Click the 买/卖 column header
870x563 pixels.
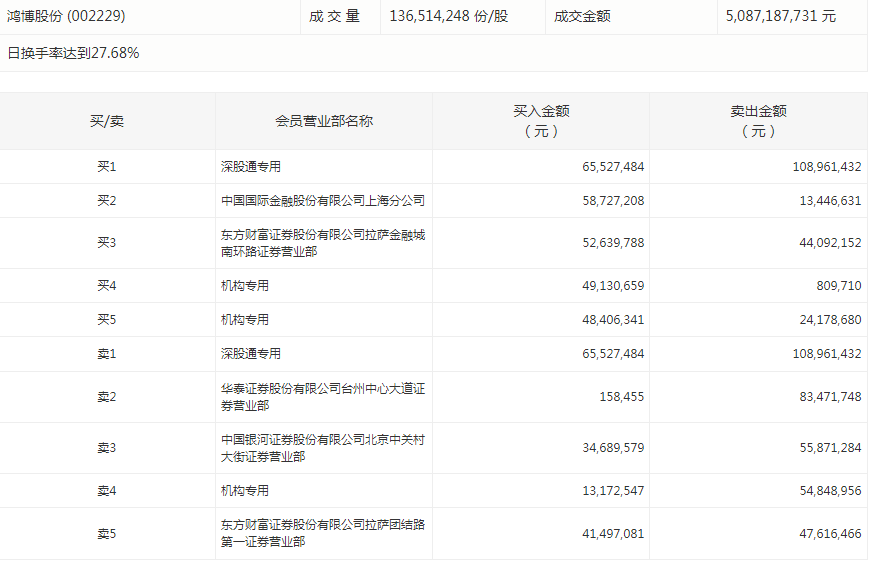click(107, 121)
